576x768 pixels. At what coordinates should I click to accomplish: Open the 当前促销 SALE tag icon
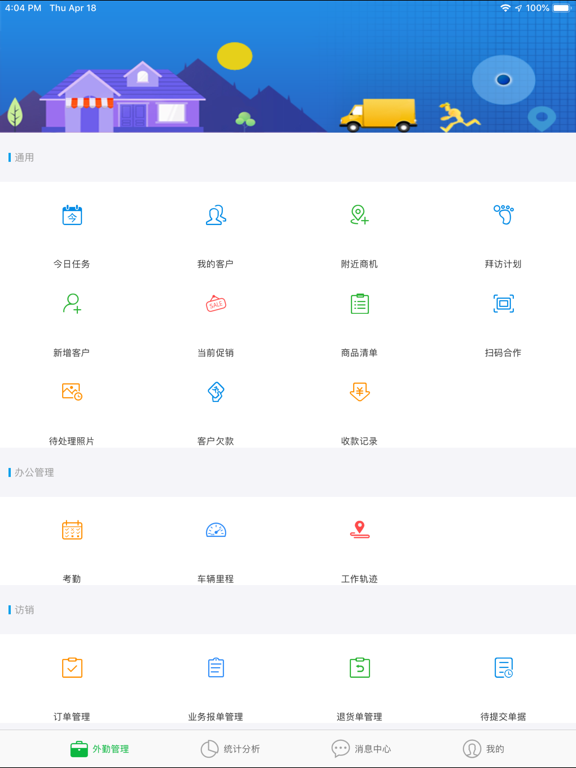coord(216,304)
